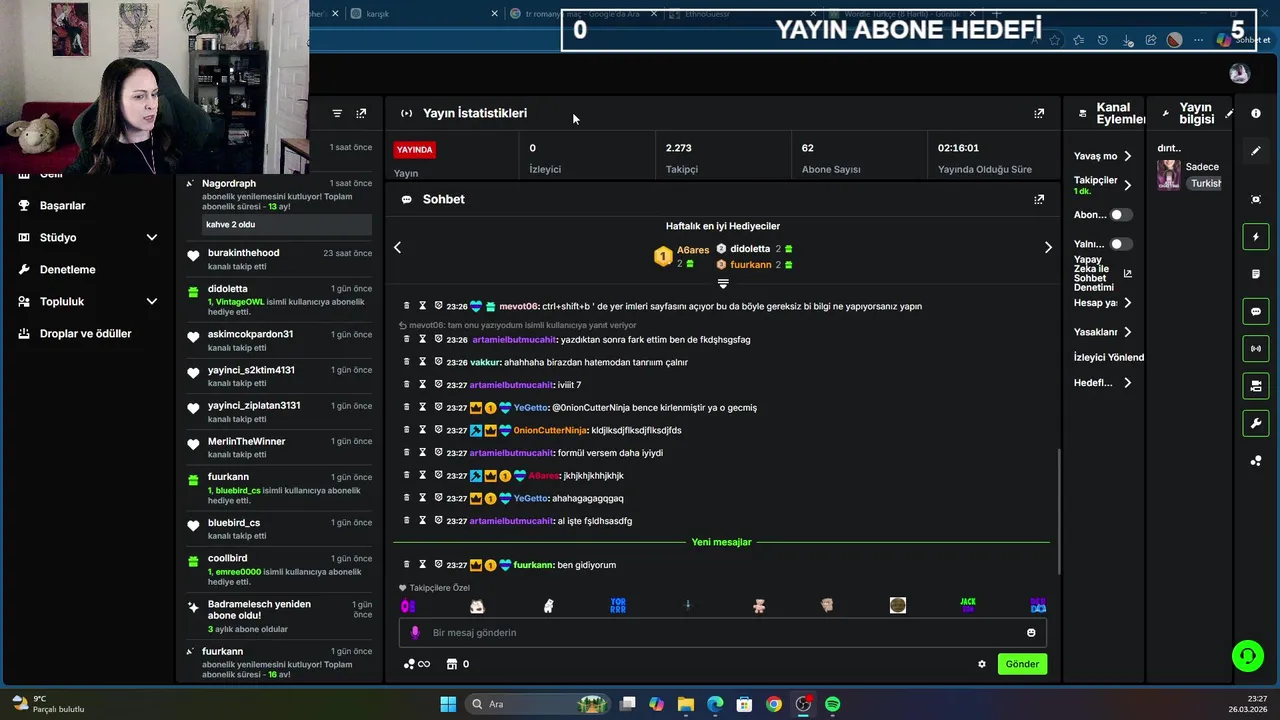Open the document notes icon in right toolbar
The width and height of the screenshot is (1280, 720).
tap(1256, 274)
